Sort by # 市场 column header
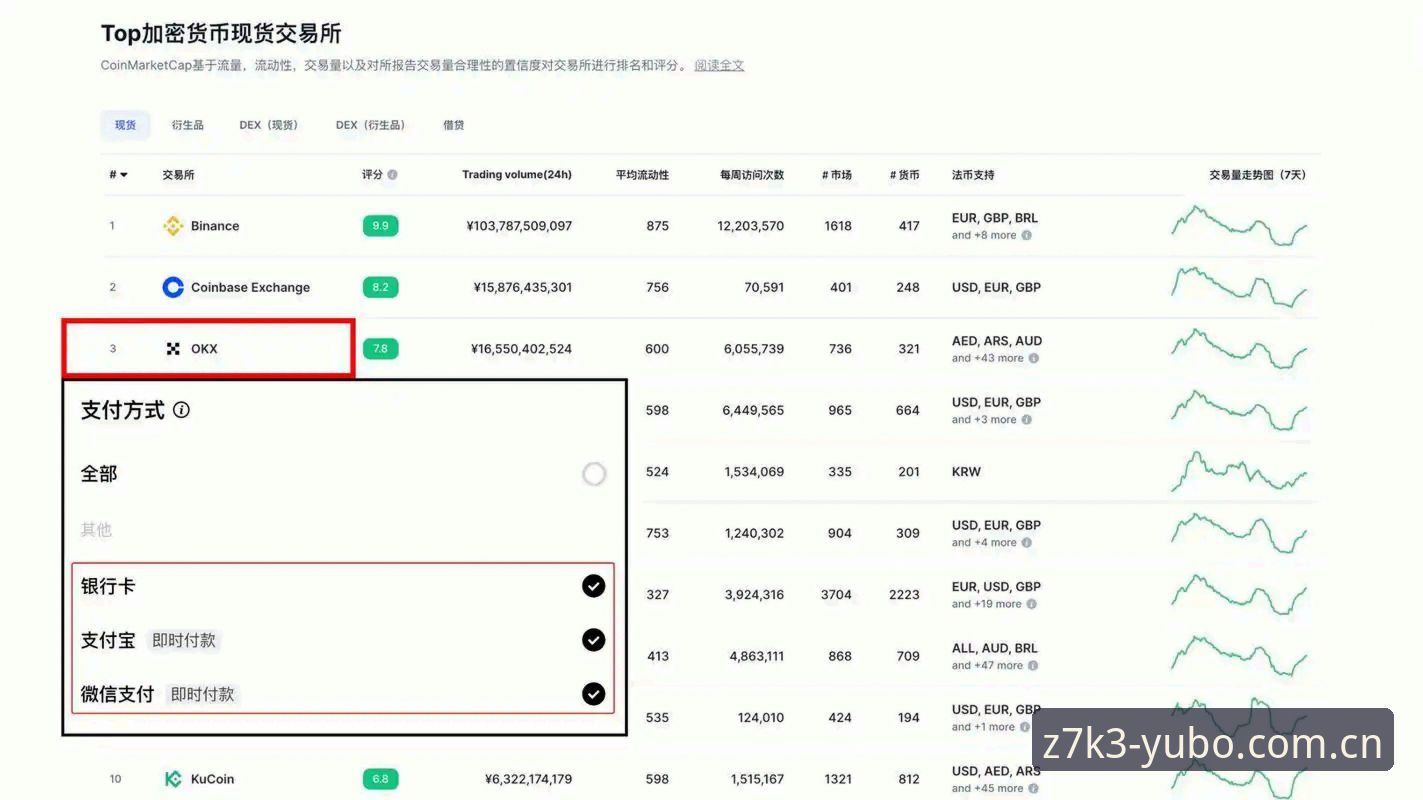This screenshot has height=800, width=1423. (x=837, y=175)
